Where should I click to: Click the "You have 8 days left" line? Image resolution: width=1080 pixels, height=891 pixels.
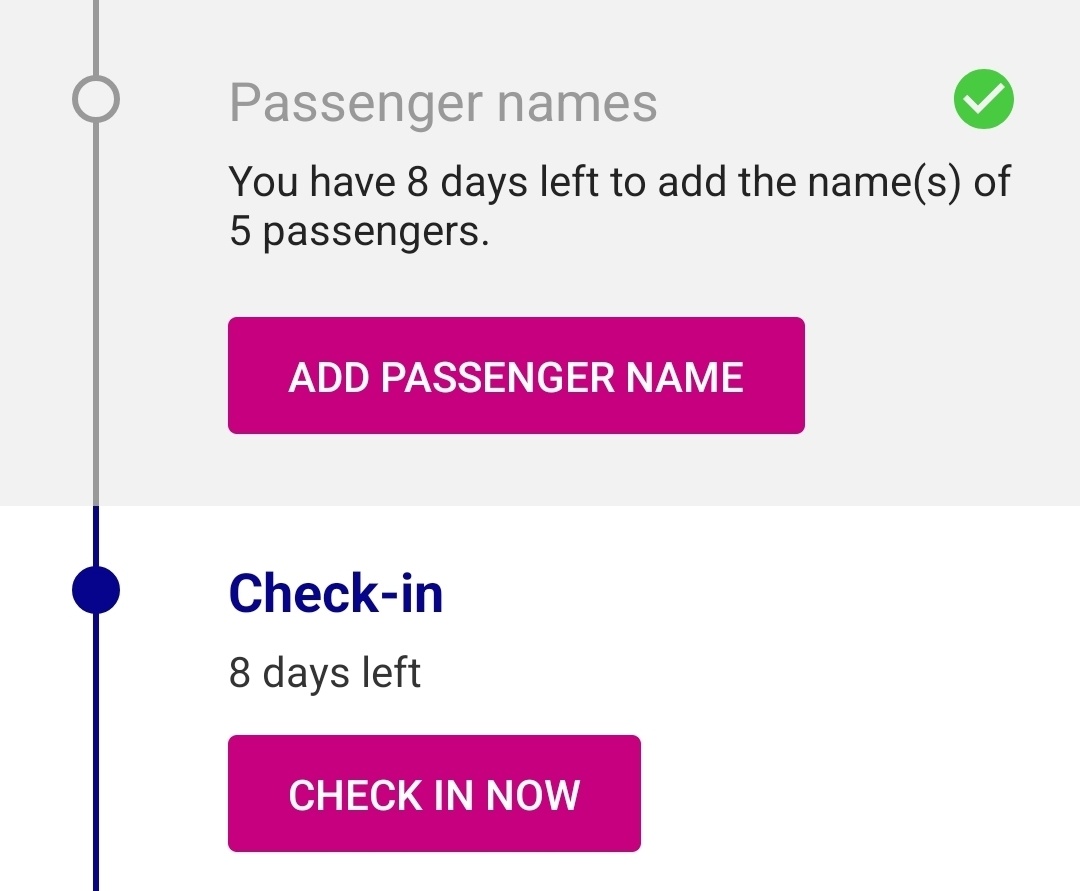(619, 184)
